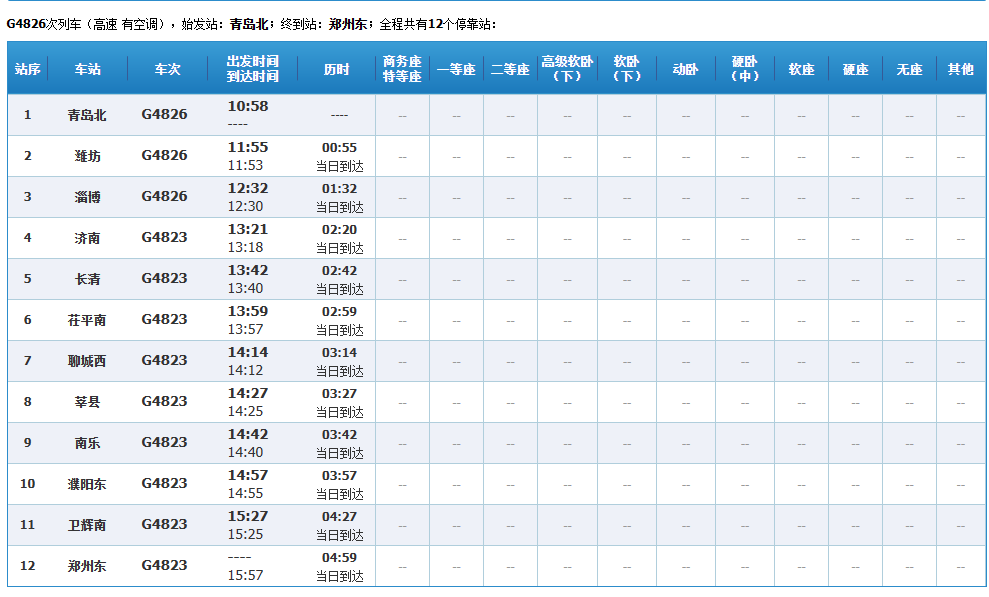Open the 卫辉南 station link
This screenshot has height=597, width=989.
87,525
